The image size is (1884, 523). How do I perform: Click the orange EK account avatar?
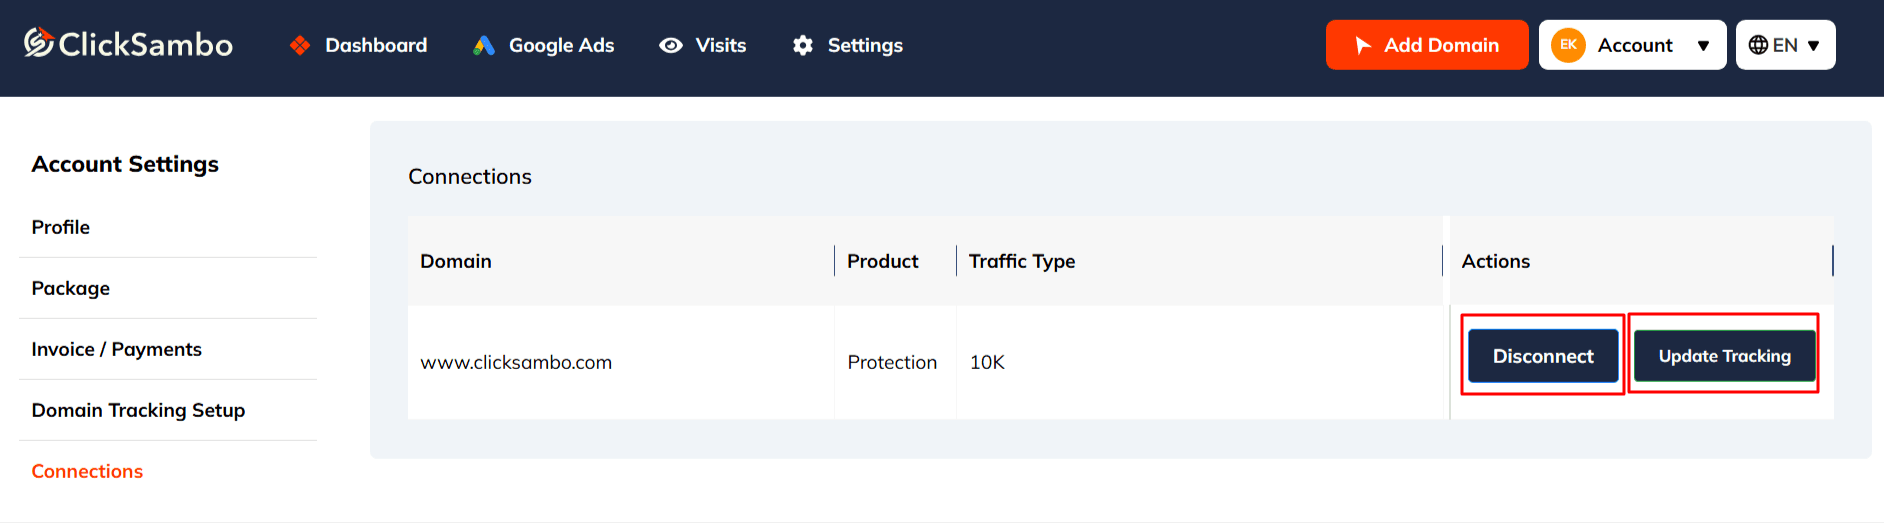click(x=1568, y=45)
